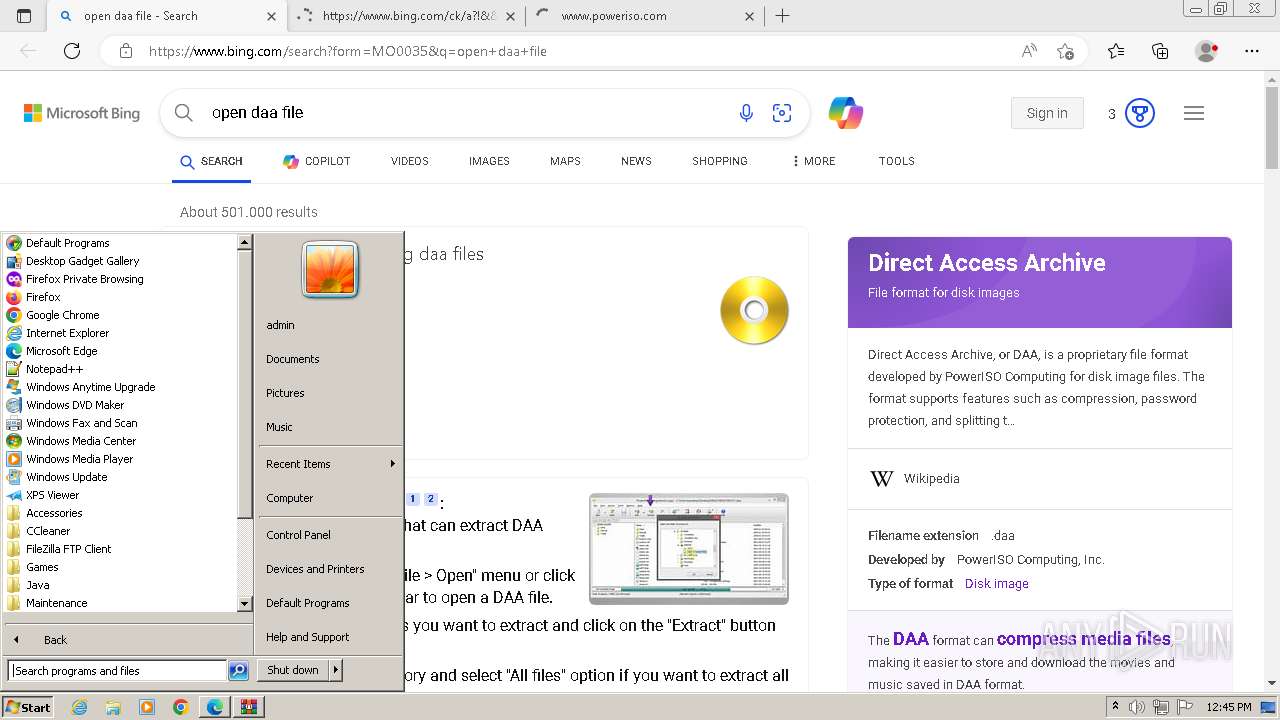This screenshot has height=720, width=1280.
Task: Expand the Games folder
Action: point(42,567)
